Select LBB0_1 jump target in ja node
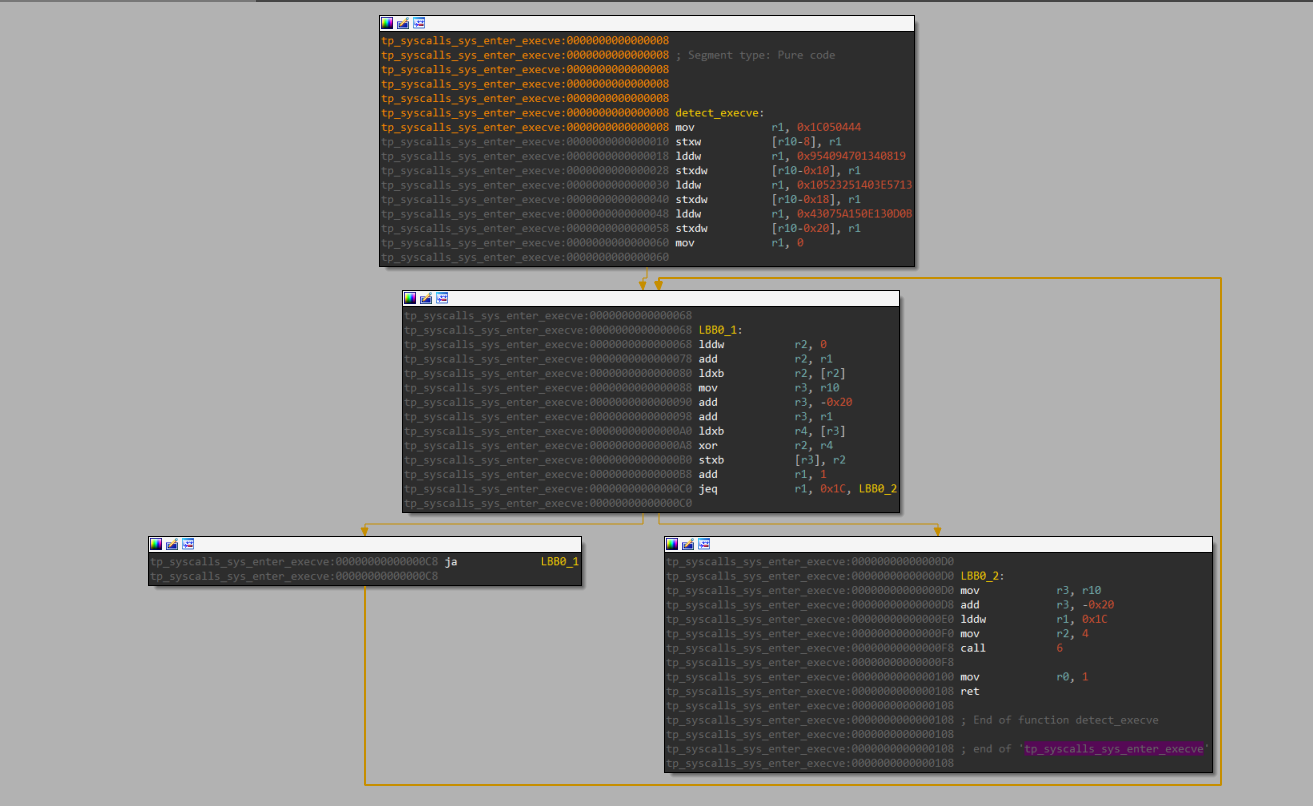 (x=559, y=562)
